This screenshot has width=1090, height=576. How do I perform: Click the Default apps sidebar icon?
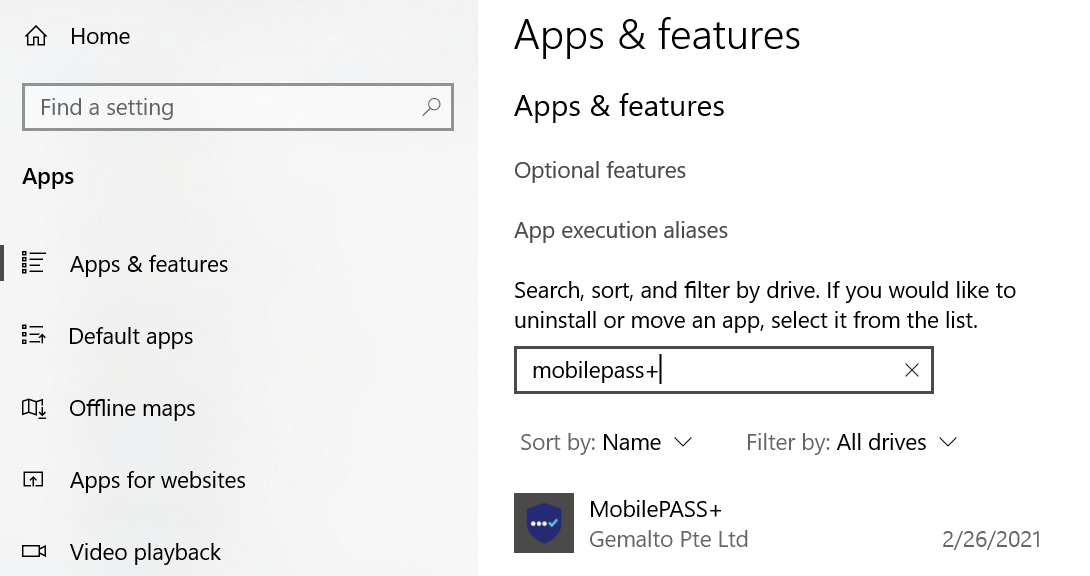34,336
